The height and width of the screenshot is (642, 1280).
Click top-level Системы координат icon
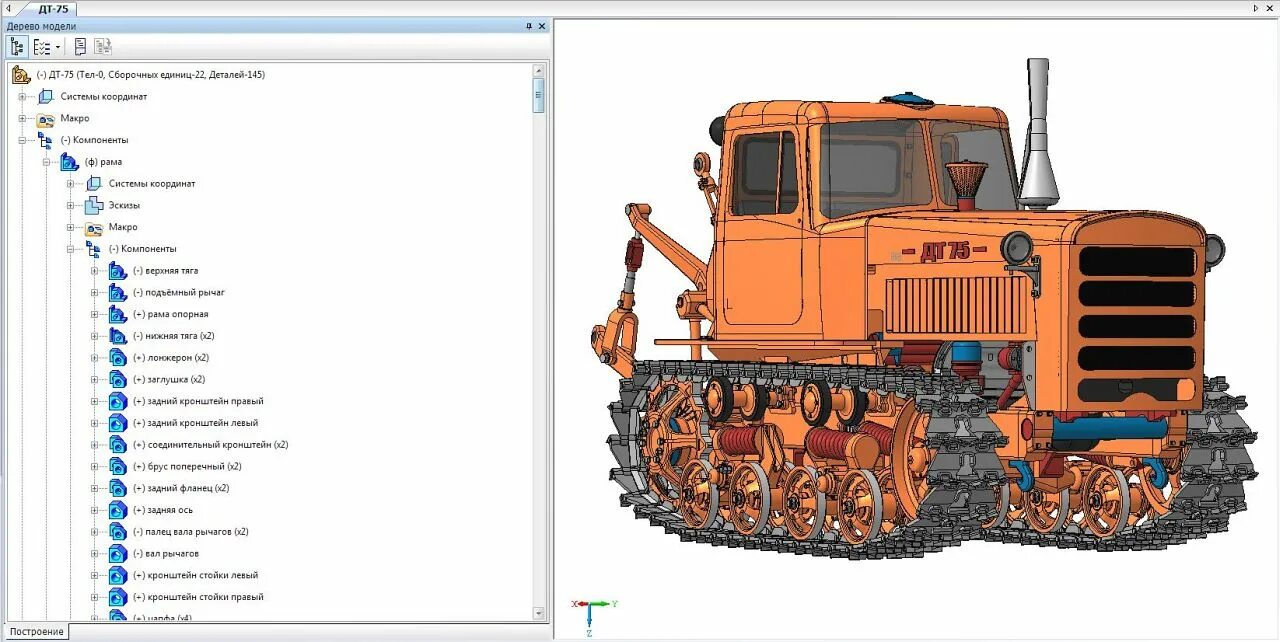tap(45, 97)
